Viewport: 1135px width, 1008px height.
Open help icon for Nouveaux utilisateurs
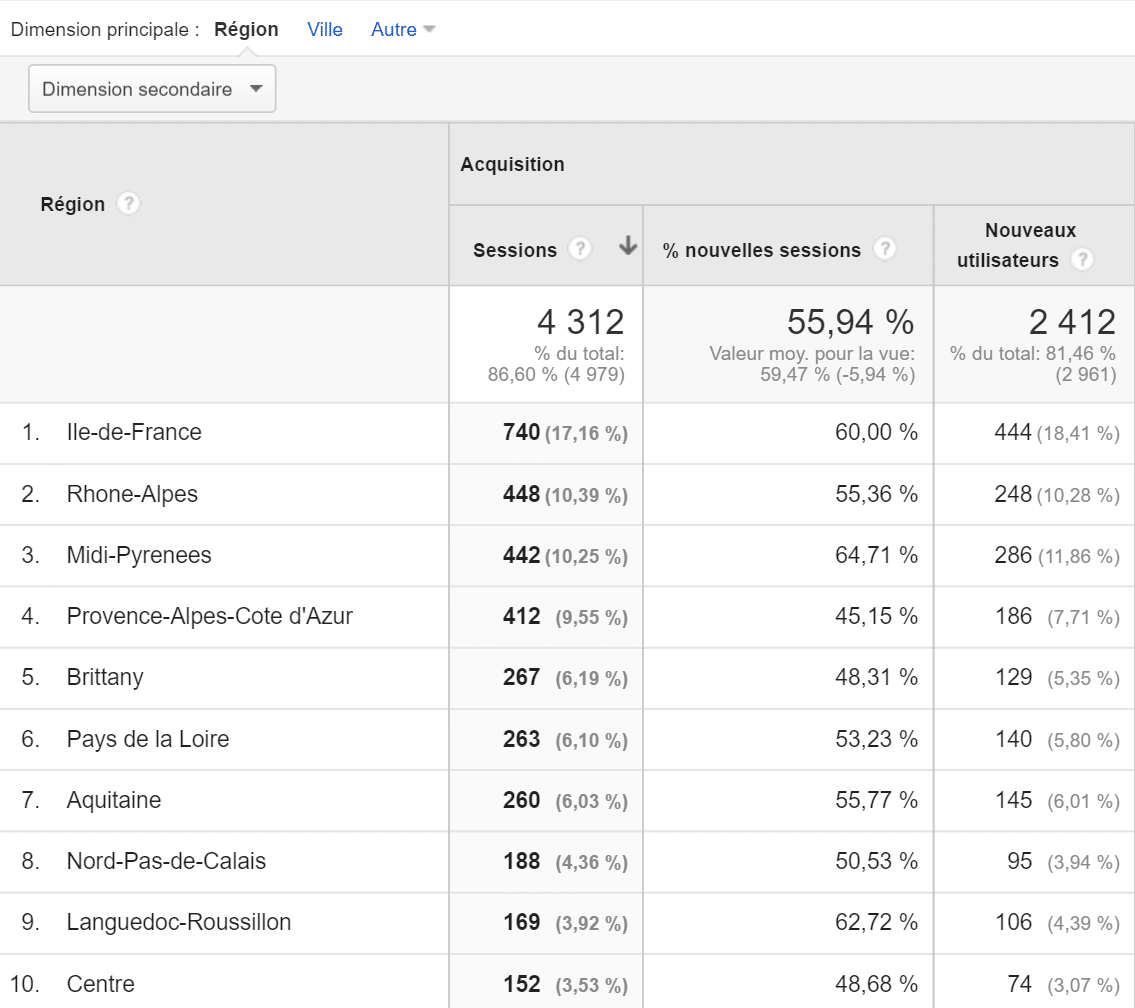pyautogui.click(x=1082, y=259)
